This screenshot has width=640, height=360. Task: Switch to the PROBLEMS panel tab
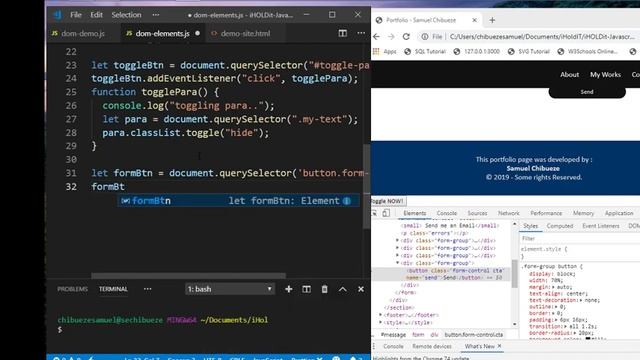click(x=72, y=289)
